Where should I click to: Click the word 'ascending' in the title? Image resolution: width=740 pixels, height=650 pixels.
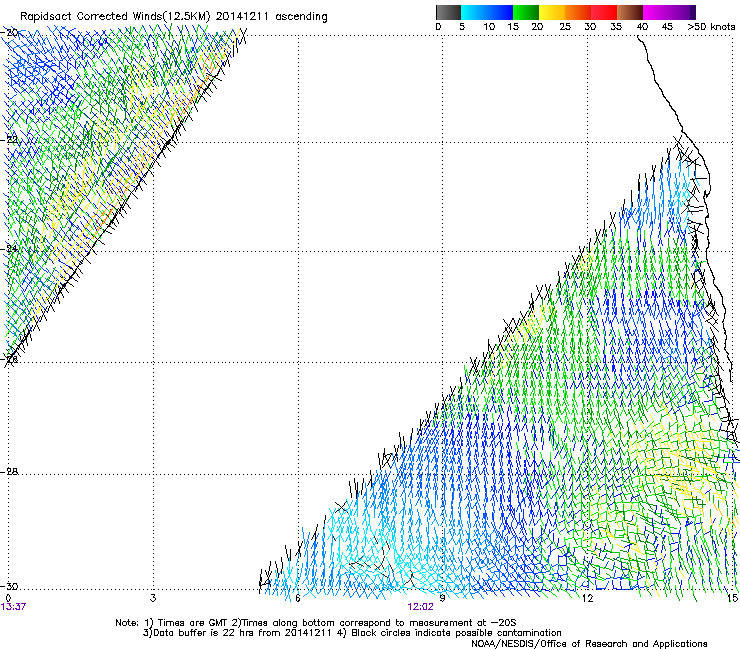point(301,17)
